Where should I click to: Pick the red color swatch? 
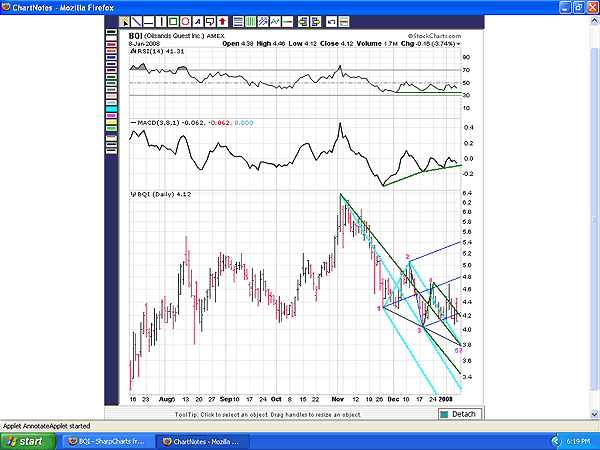111,45
